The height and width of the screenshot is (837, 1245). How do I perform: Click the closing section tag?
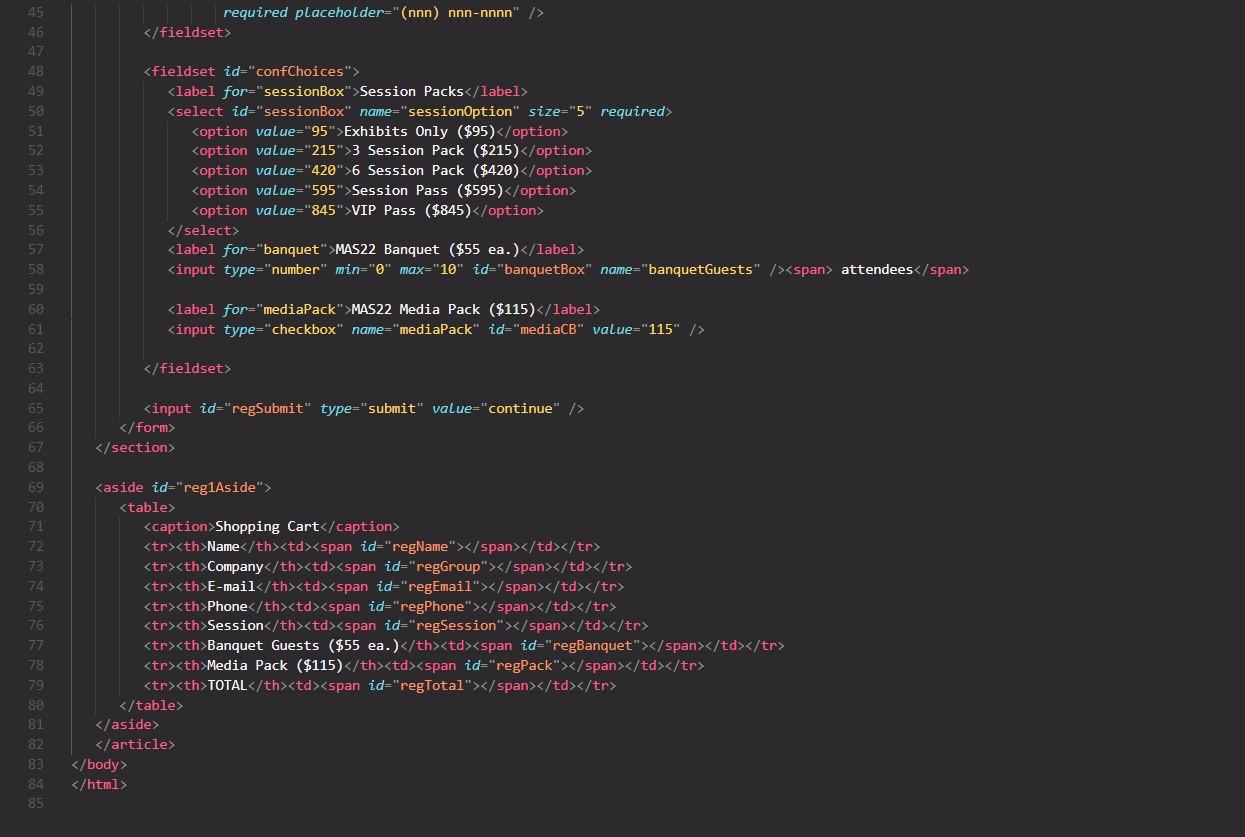point(135,447)
